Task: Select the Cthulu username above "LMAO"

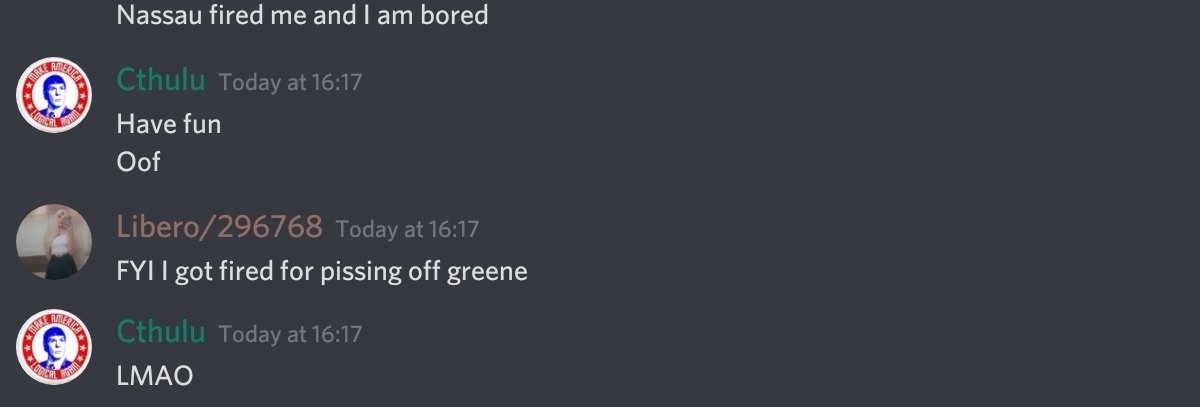Action: click(x=161, y=332)
